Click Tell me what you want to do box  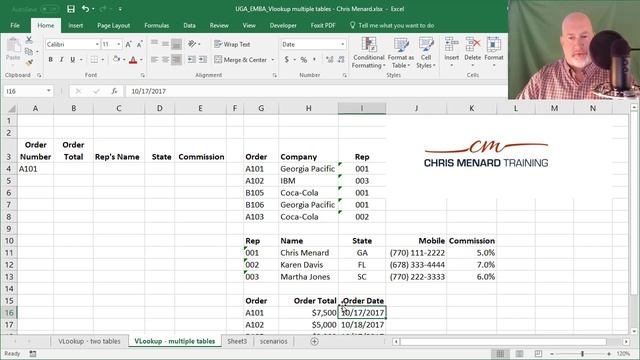392,25
